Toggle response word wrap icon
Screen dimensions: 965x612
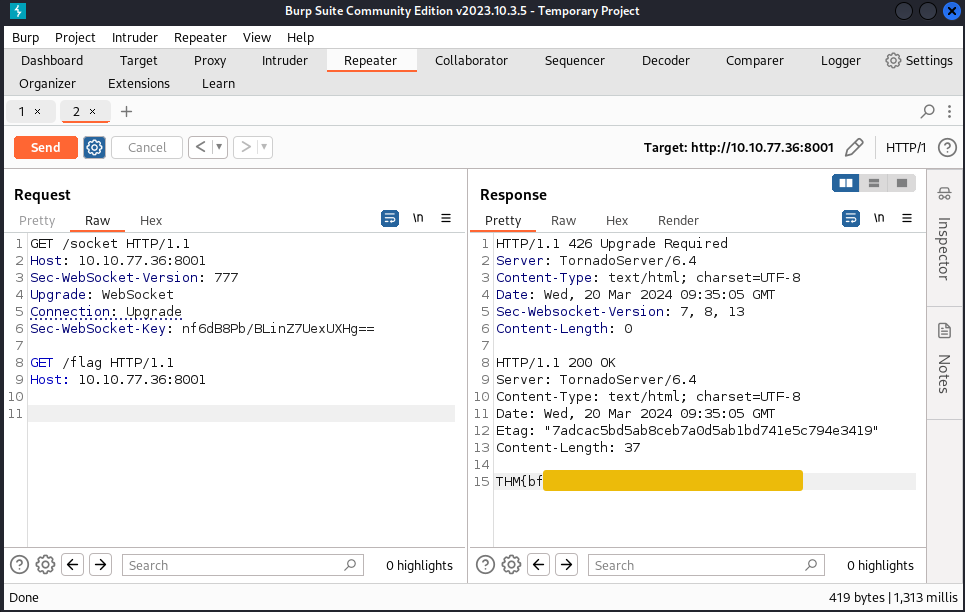851,218
